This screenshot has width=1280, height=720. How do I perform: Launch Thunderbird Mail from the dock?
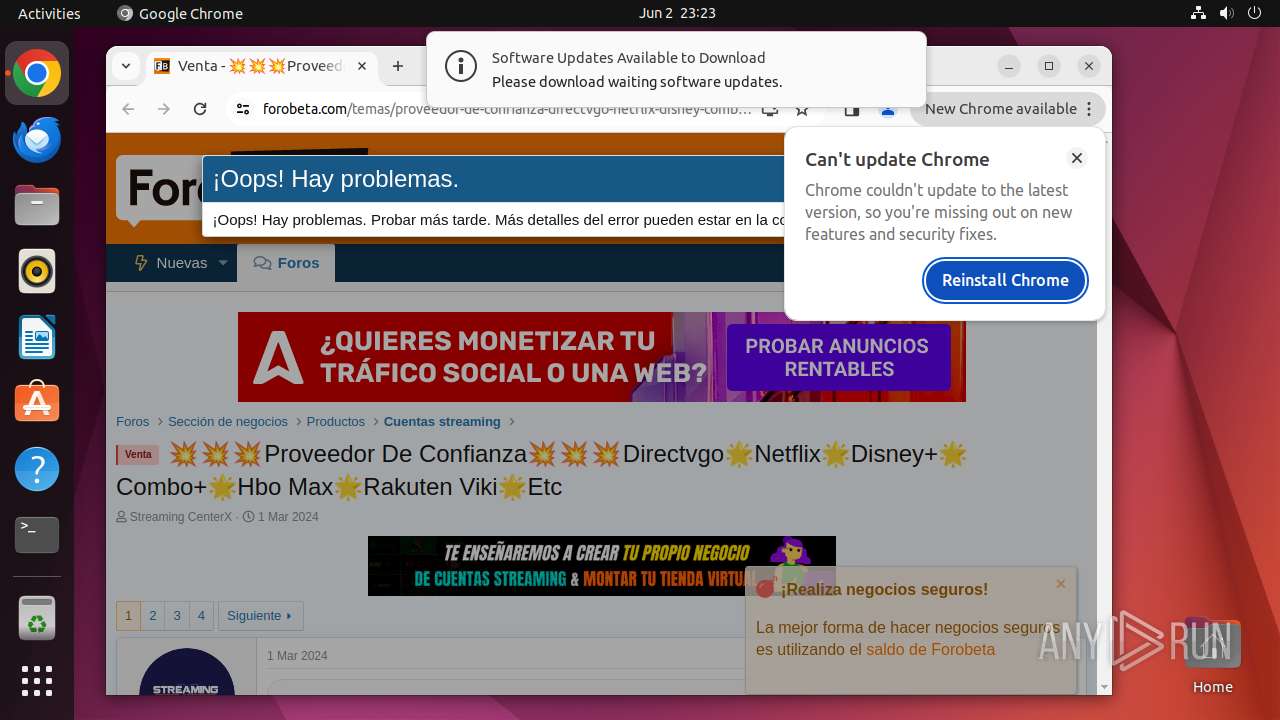(x=37, y=139)
